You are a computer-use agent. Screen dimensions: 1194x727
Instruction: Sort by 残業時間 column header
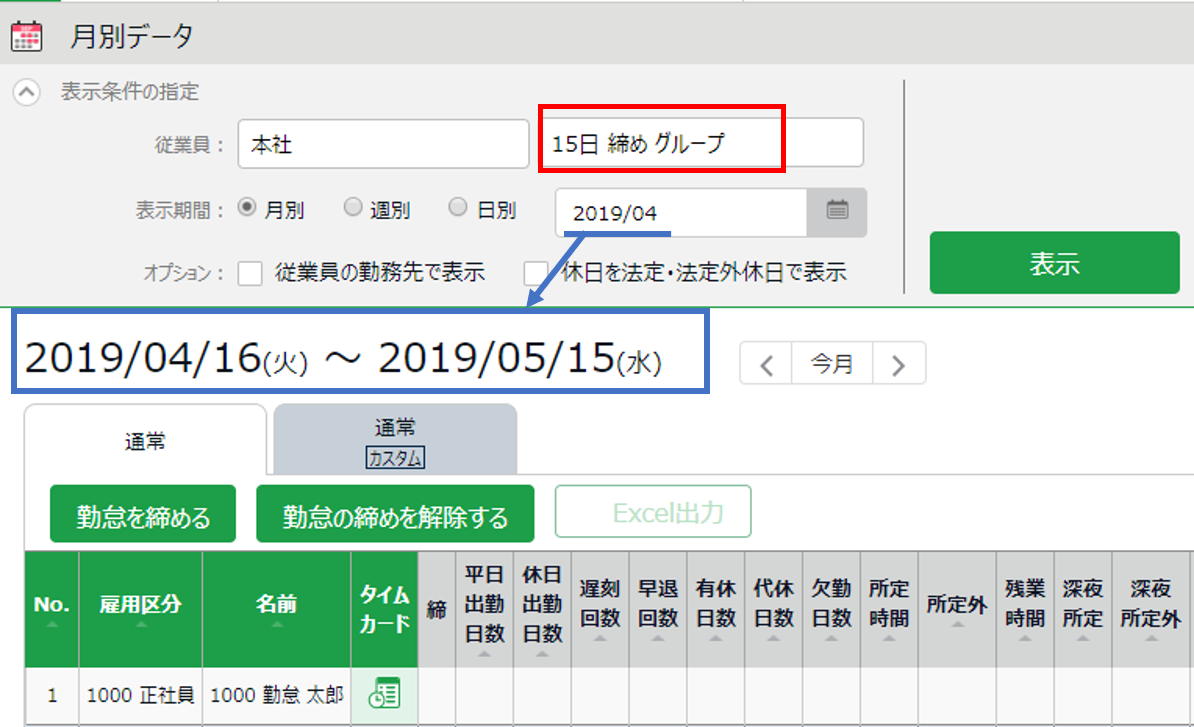(1025, 609)
